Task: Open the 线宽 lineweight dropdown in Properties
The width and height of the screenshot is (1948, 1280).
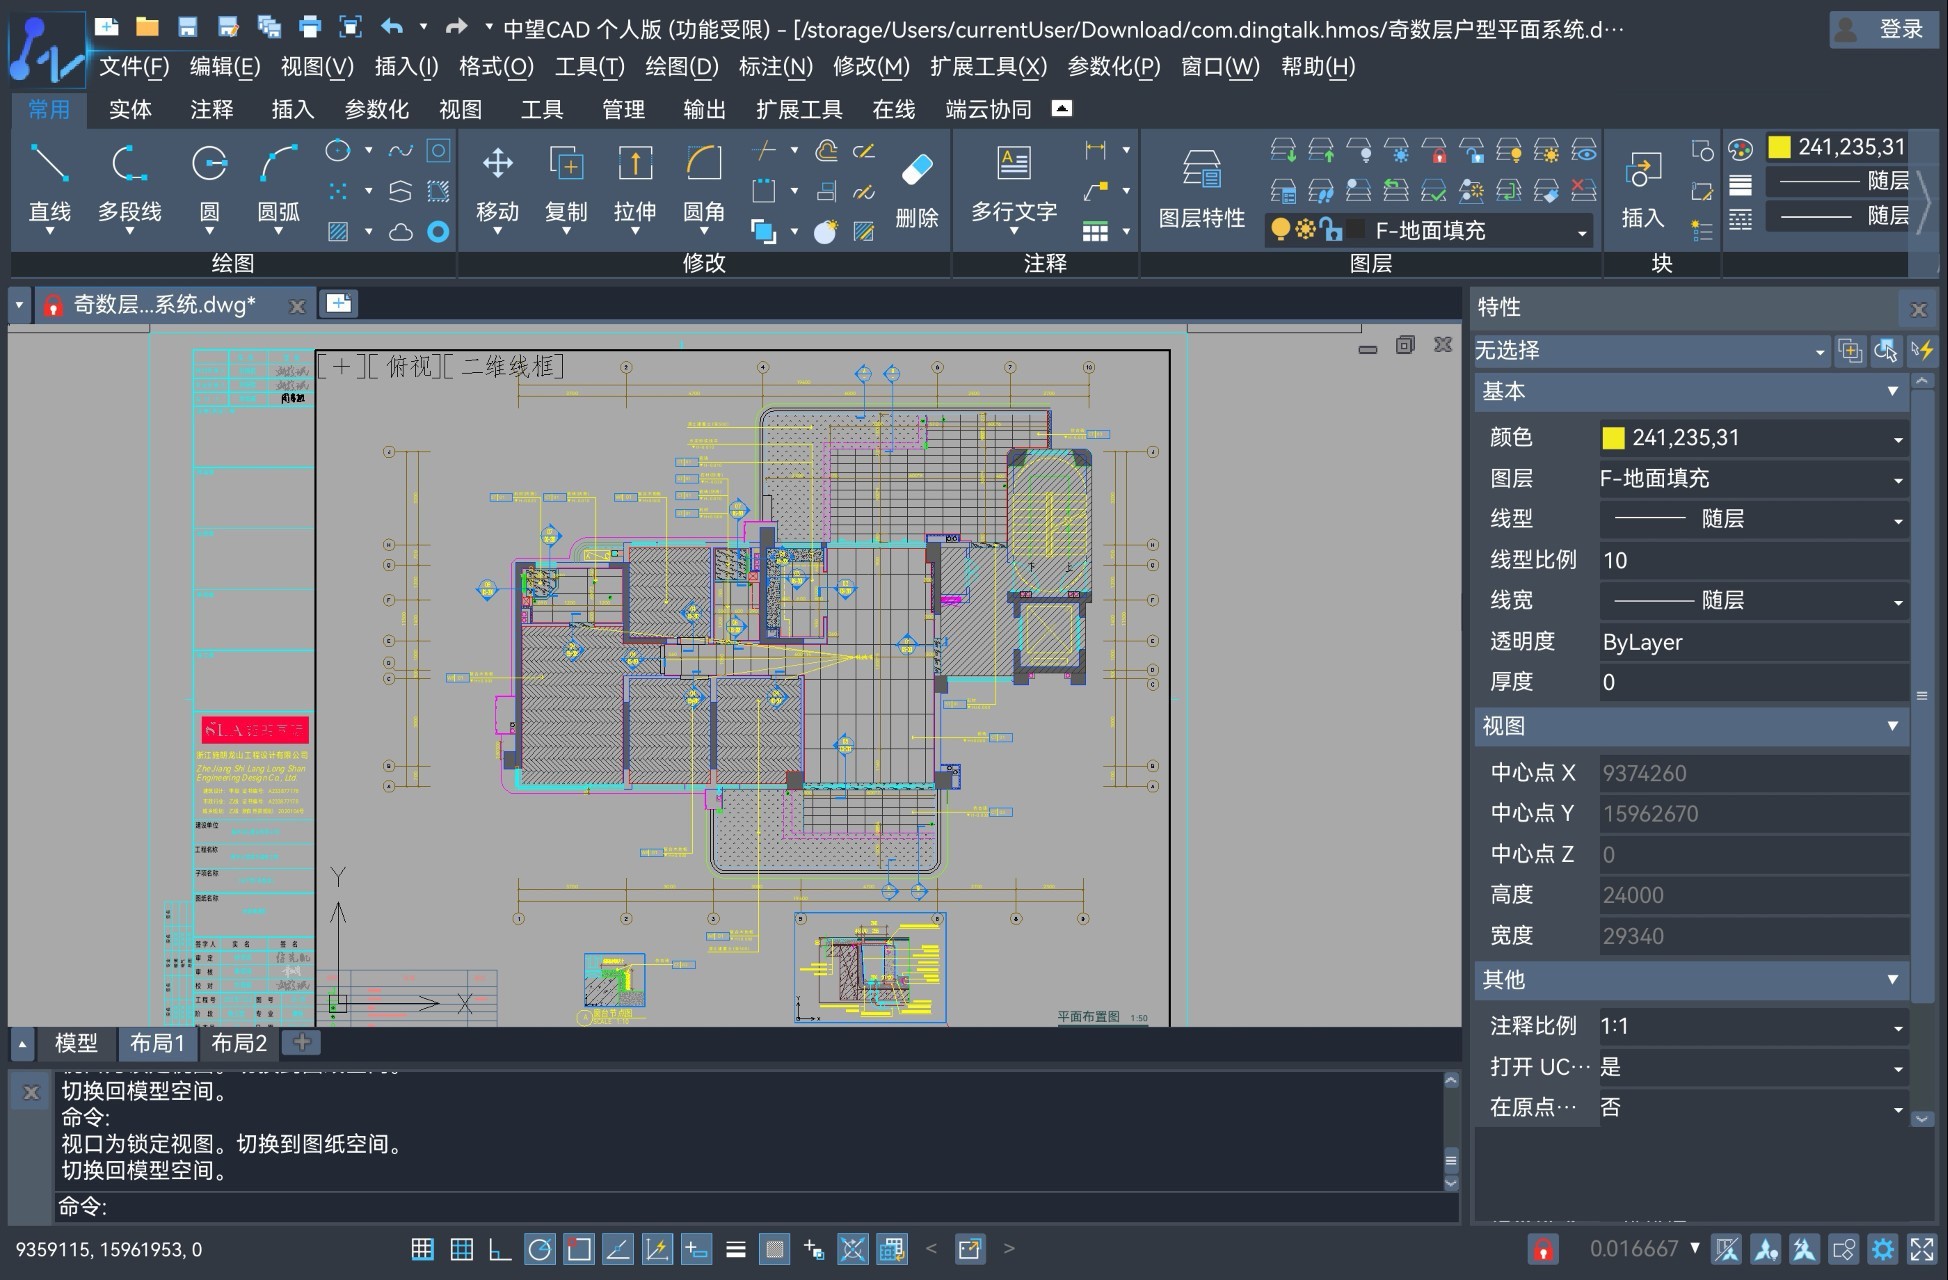Action: tap(1897, 601)
